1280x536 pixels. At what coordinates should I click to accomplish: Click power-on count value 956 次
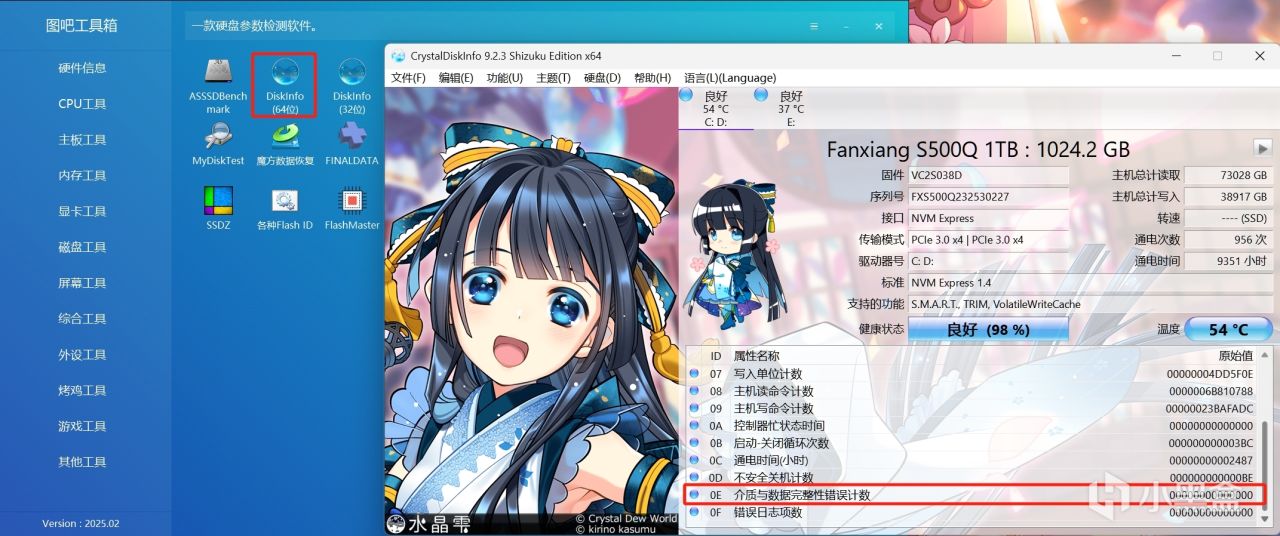pos(1228,240)
